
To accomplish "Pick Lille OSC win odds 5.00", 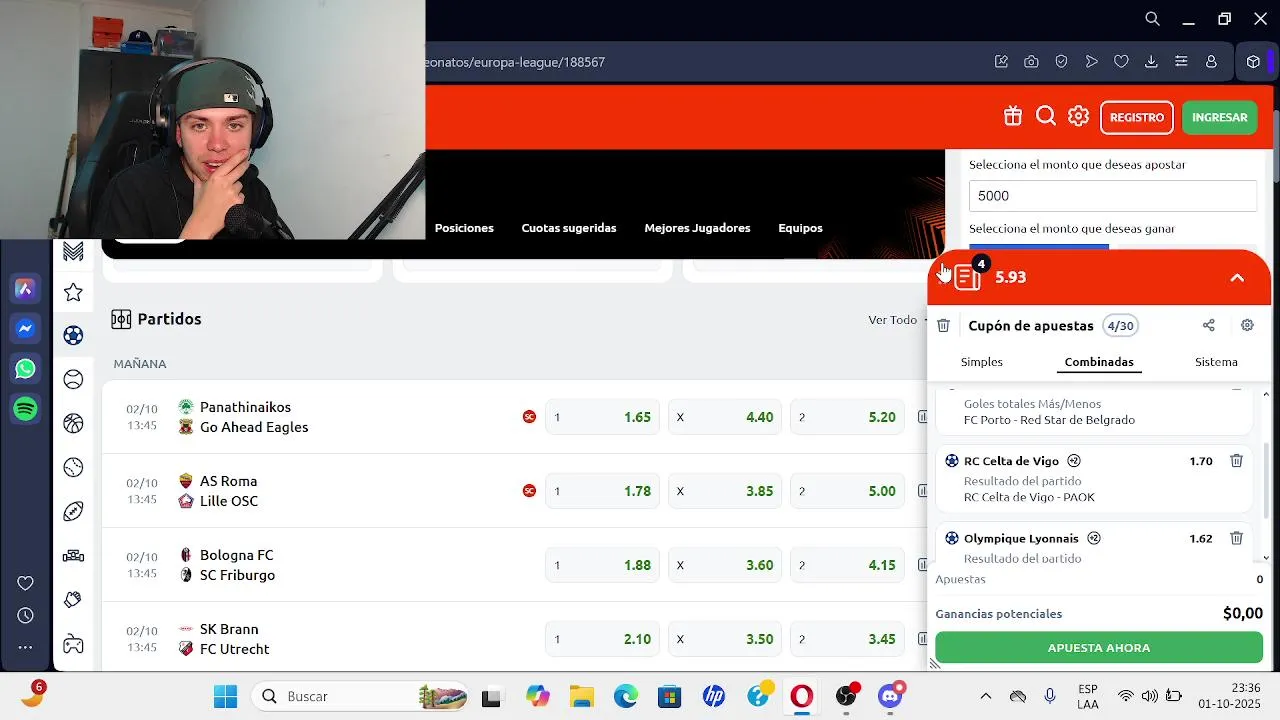I will [848, 491].
